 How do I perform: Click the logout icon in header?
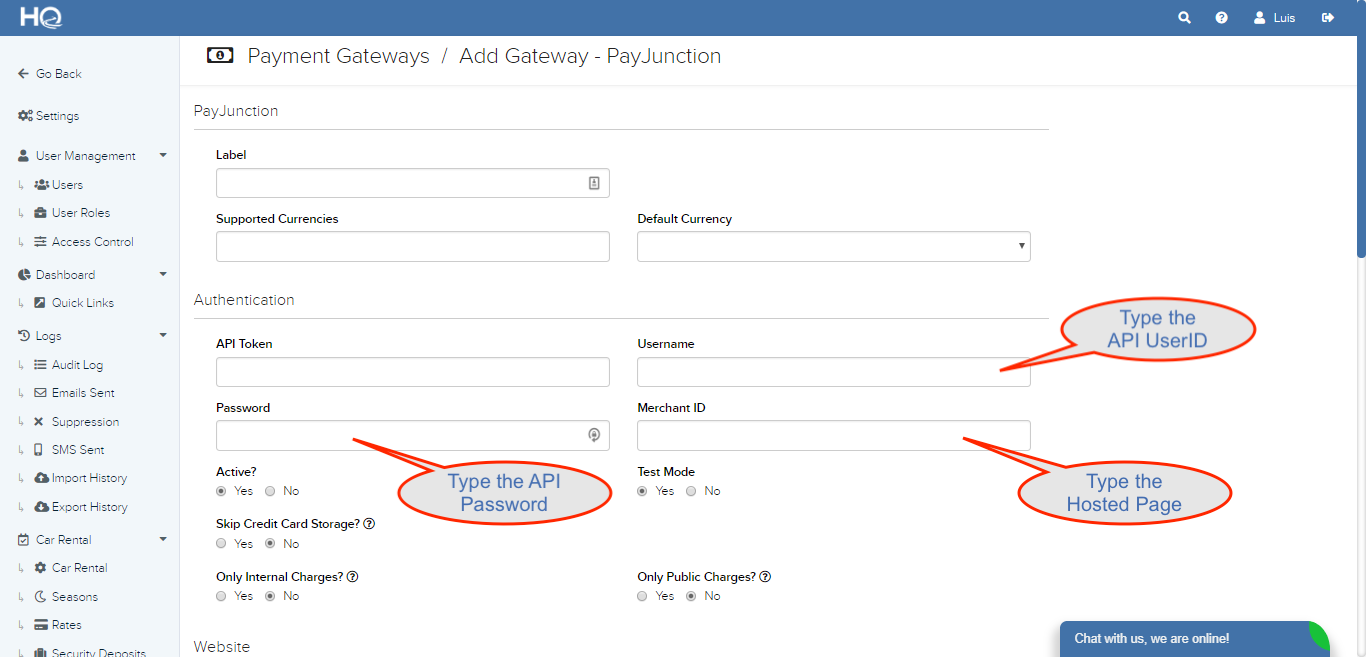click(1328, 18)
